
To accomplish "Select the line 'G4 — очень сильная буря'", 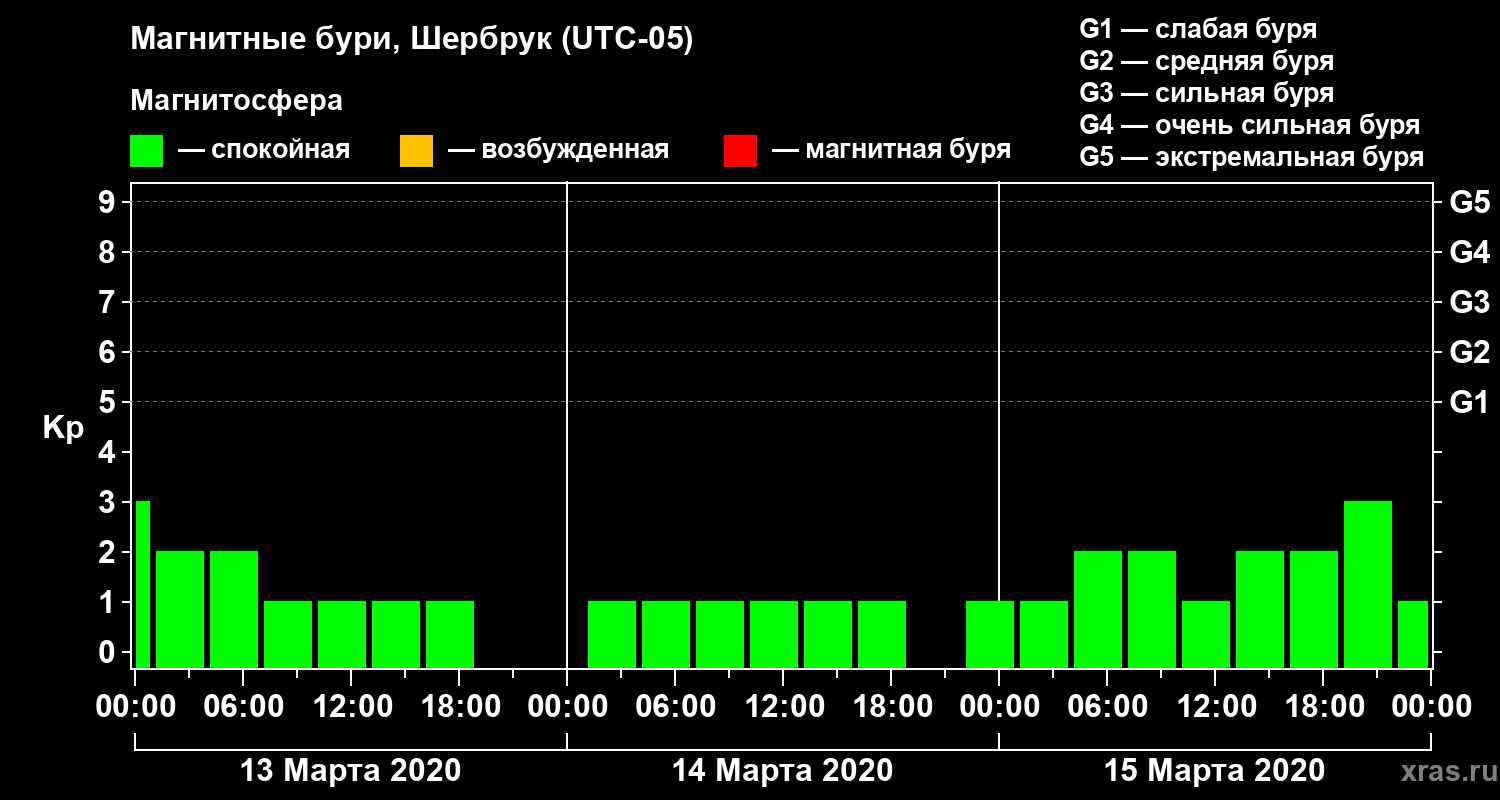I will 1250,125.
